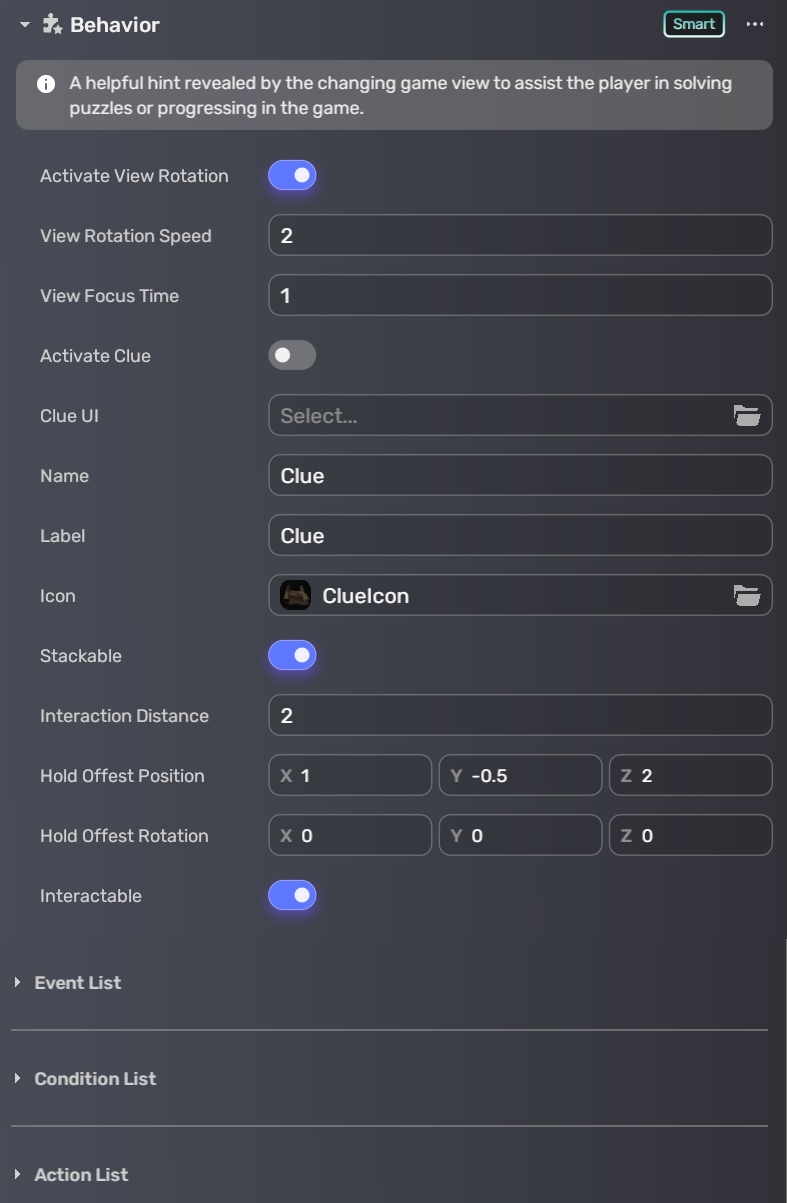This screenshot has height=1203, width=787.
Task: Collapse the Behavior section arrow
Action: pos(25,24)
